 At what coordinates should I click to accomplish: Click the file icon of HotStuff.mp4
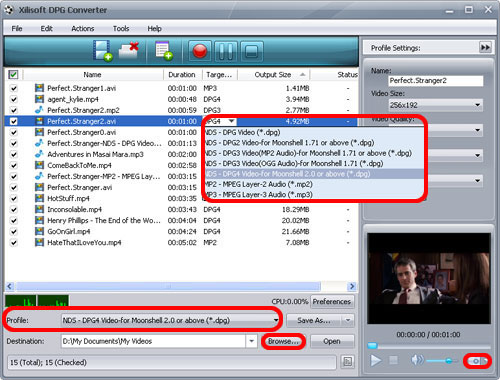click(x=39, y=198)
